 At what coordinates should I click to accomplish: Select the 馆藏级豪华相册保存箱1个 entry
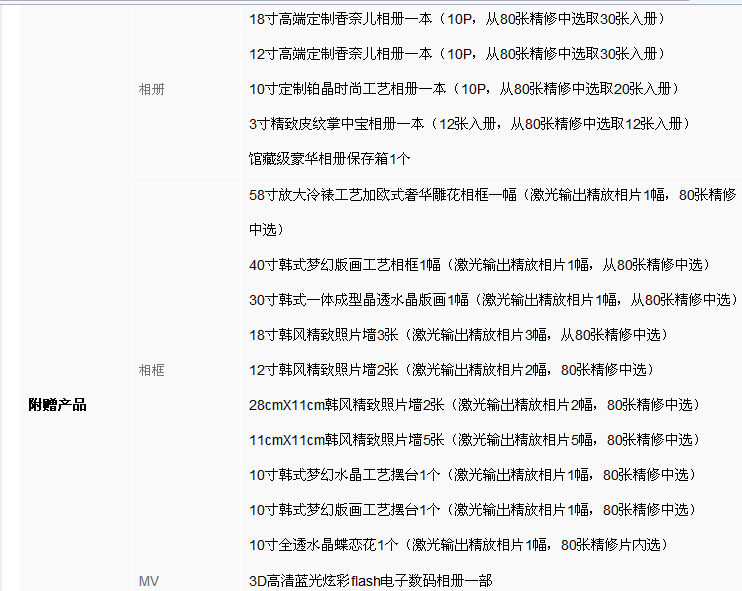click(329, 159)
